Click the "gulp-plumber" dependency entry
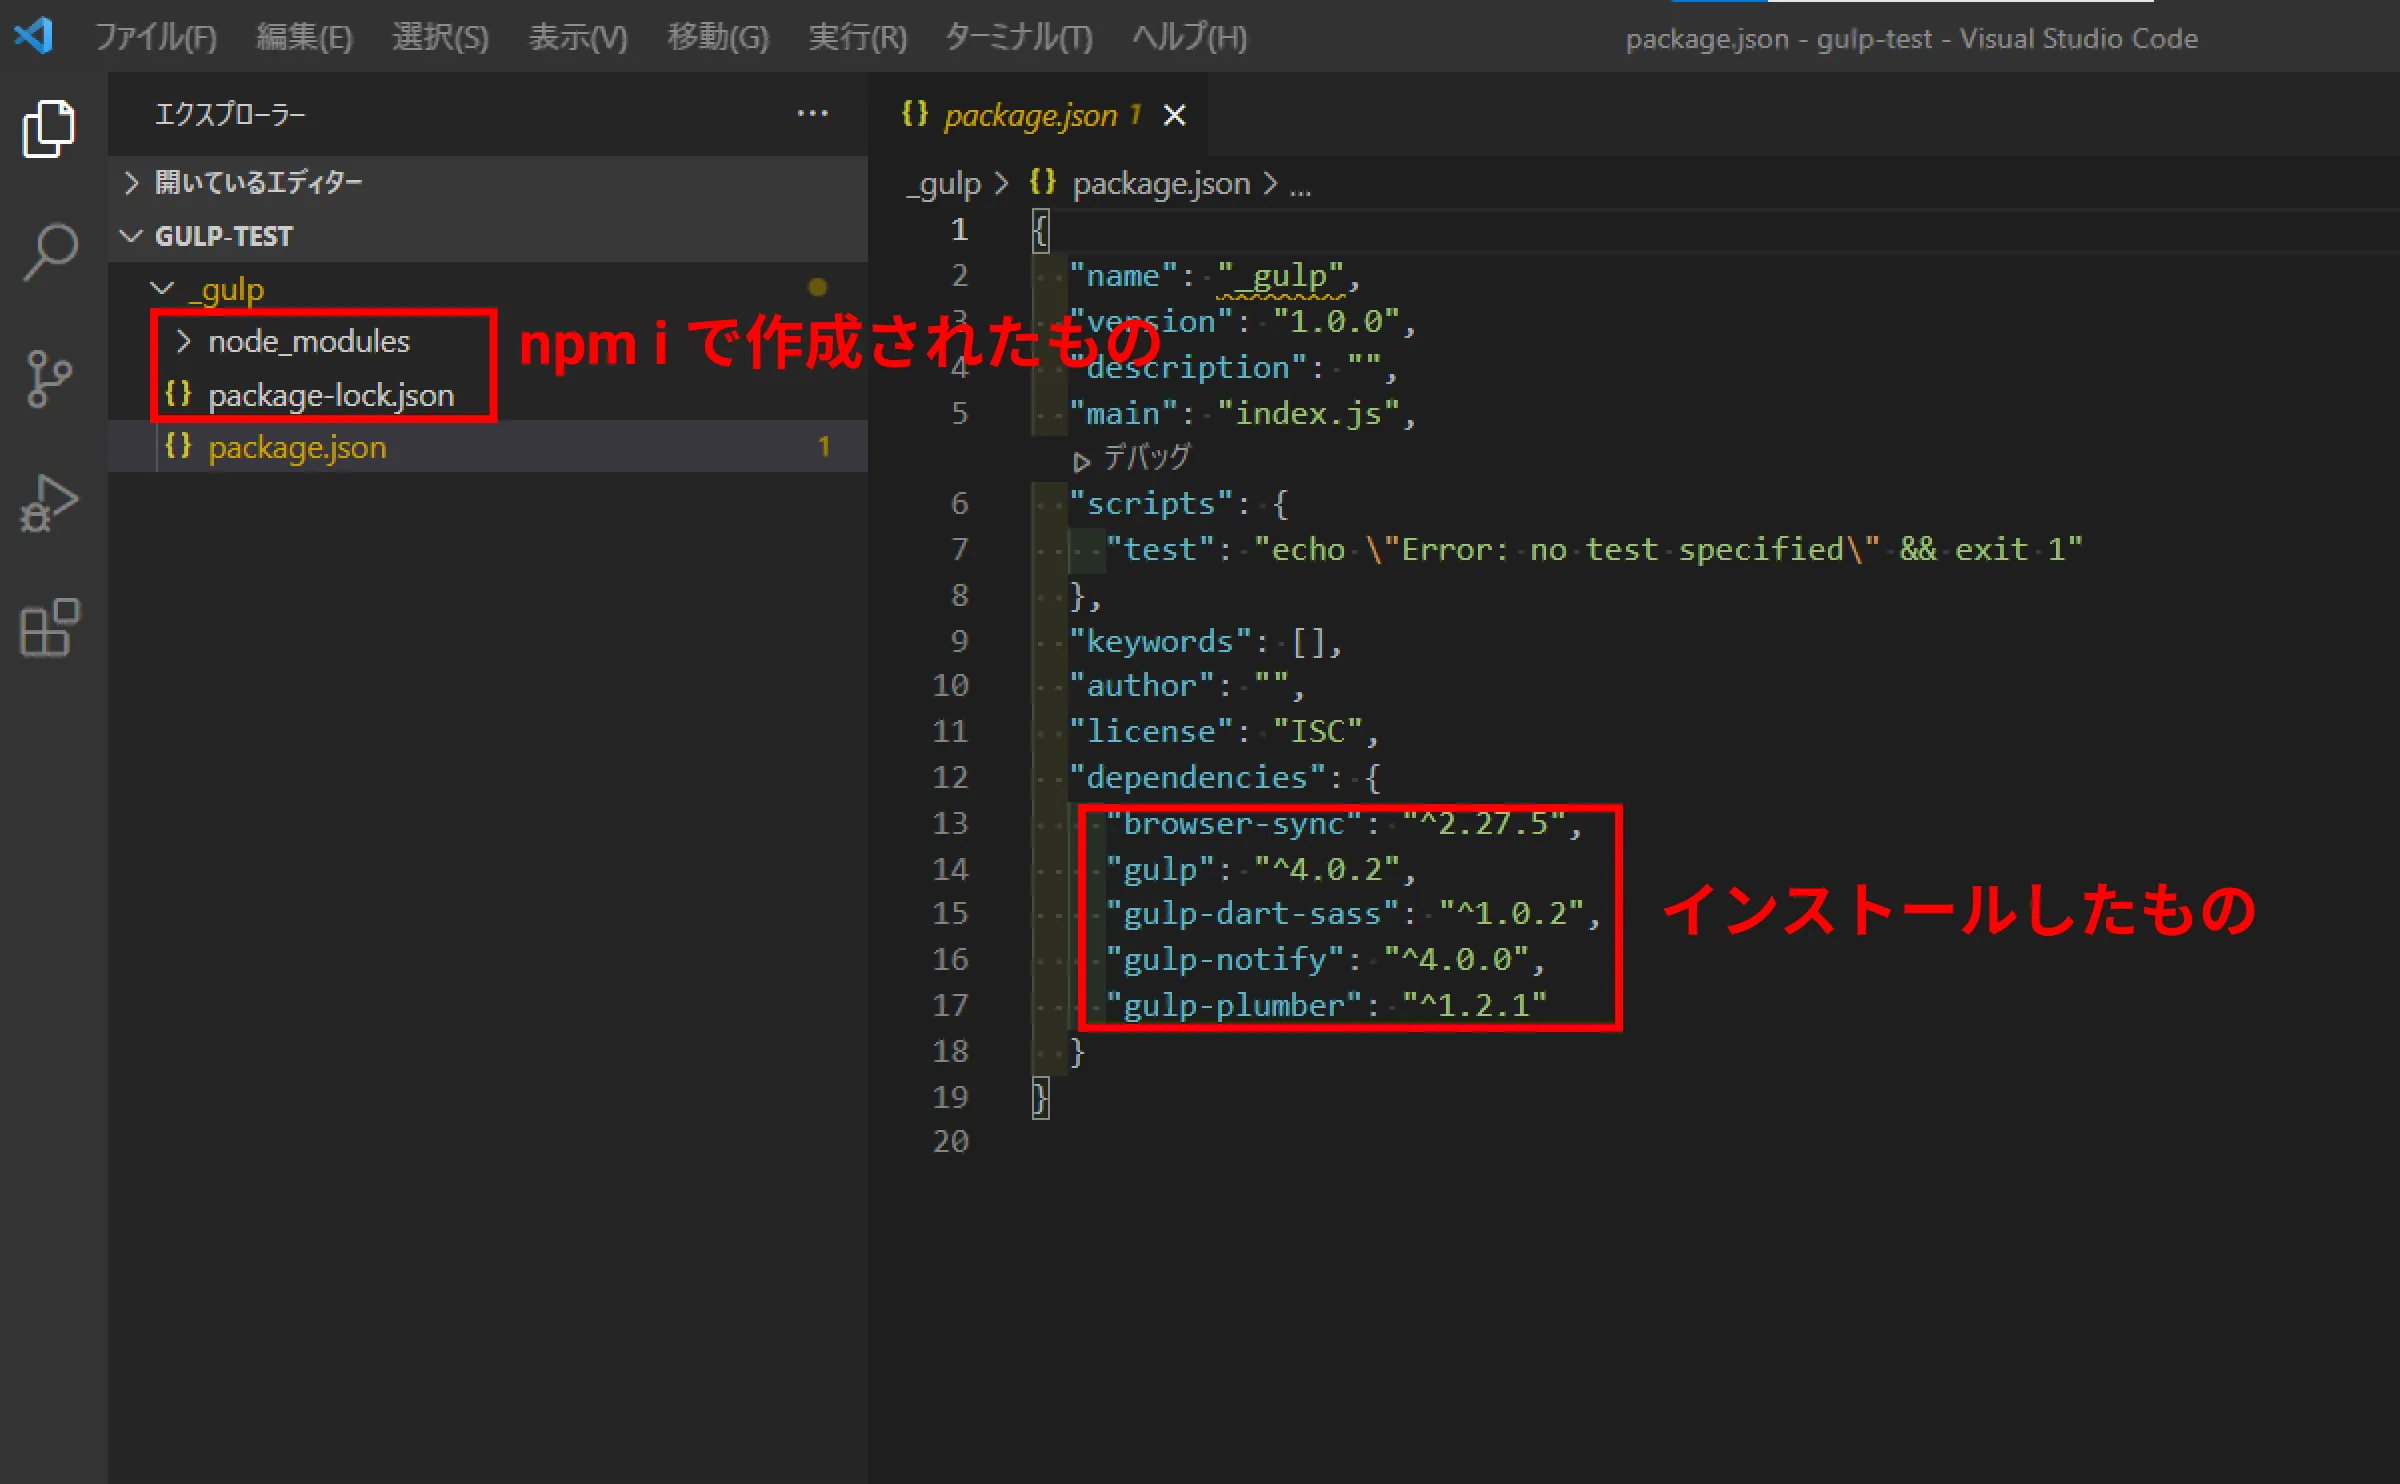The image size is (2400, 1484). tap(1325, 1005)
